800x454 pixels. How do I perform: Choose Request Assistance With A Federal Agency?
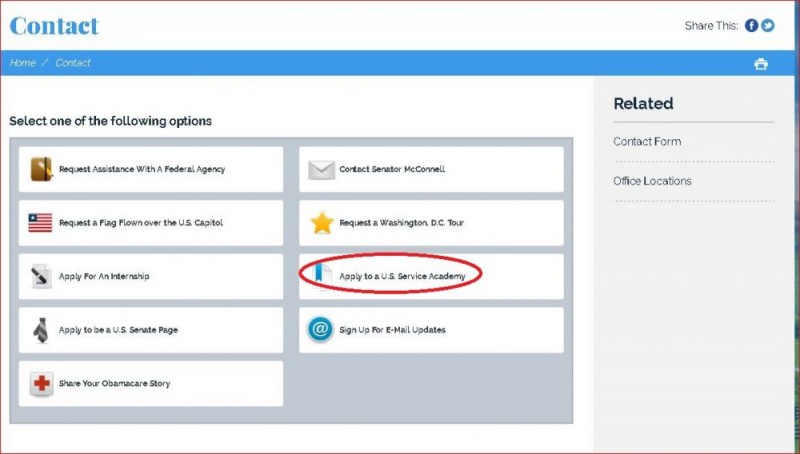(x=142, y=169)
